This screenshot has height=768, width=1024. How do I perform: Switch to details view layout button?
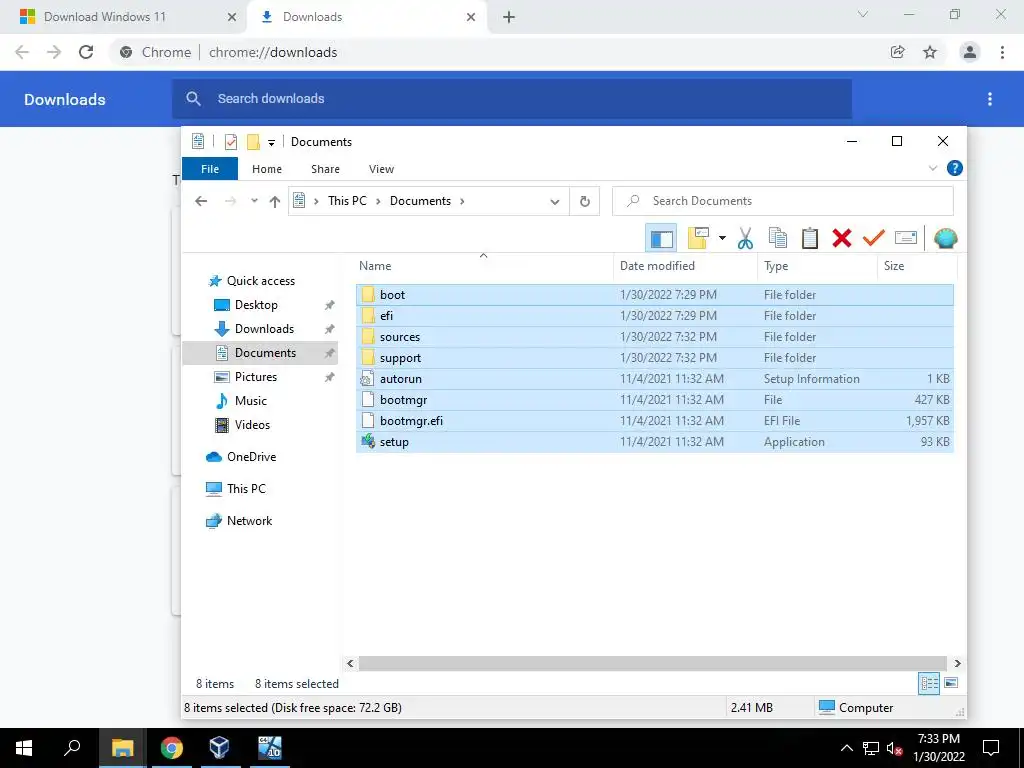tap(929, 684)
